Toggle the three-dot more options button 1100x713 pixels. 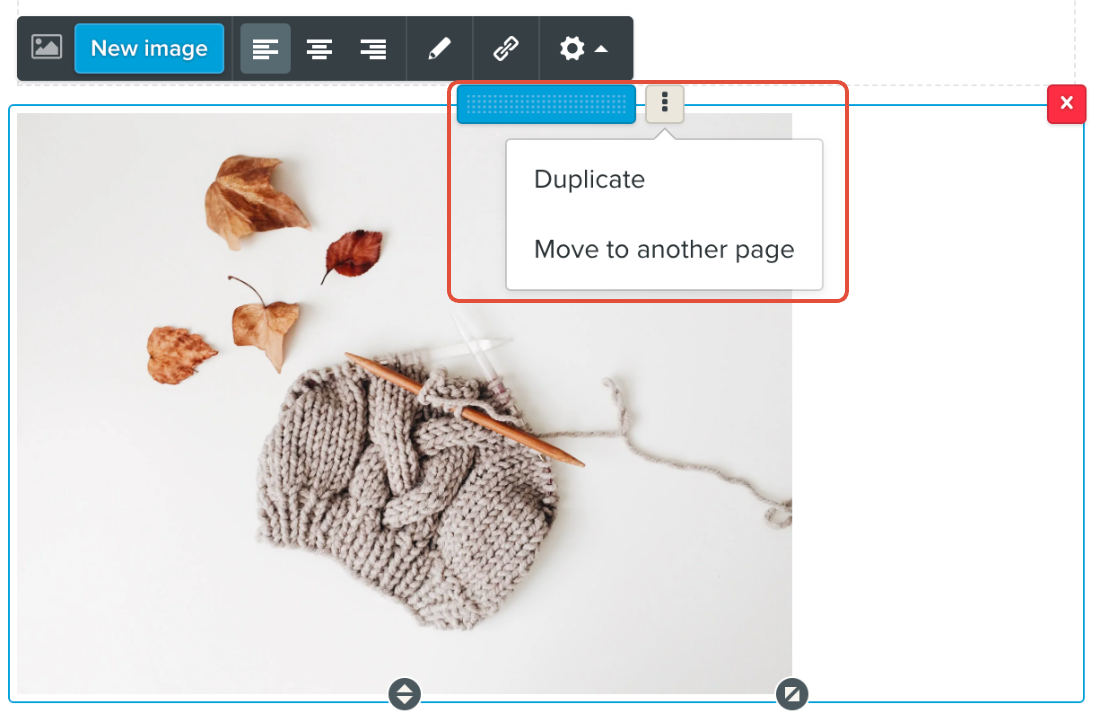pos(664,104)
